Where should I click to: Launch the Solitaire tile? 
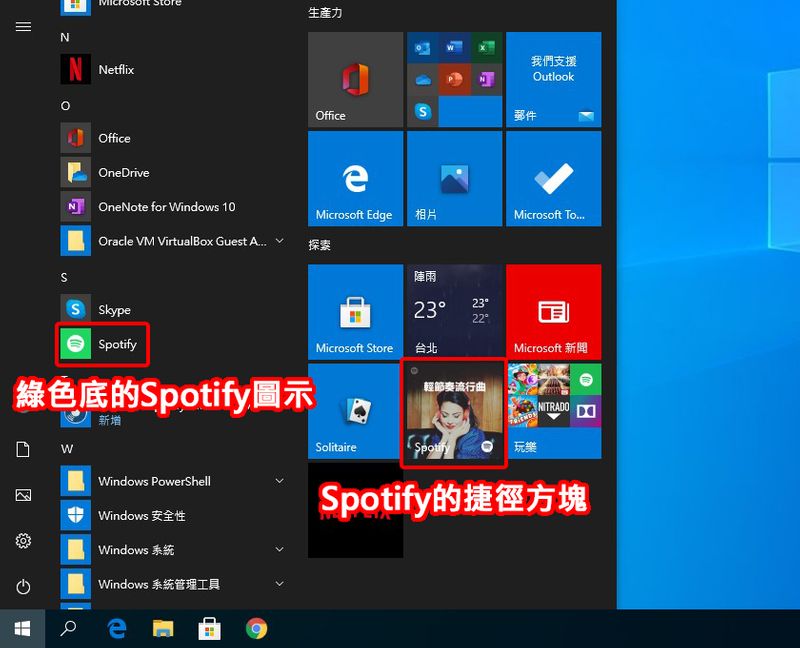tap(356, 411)
